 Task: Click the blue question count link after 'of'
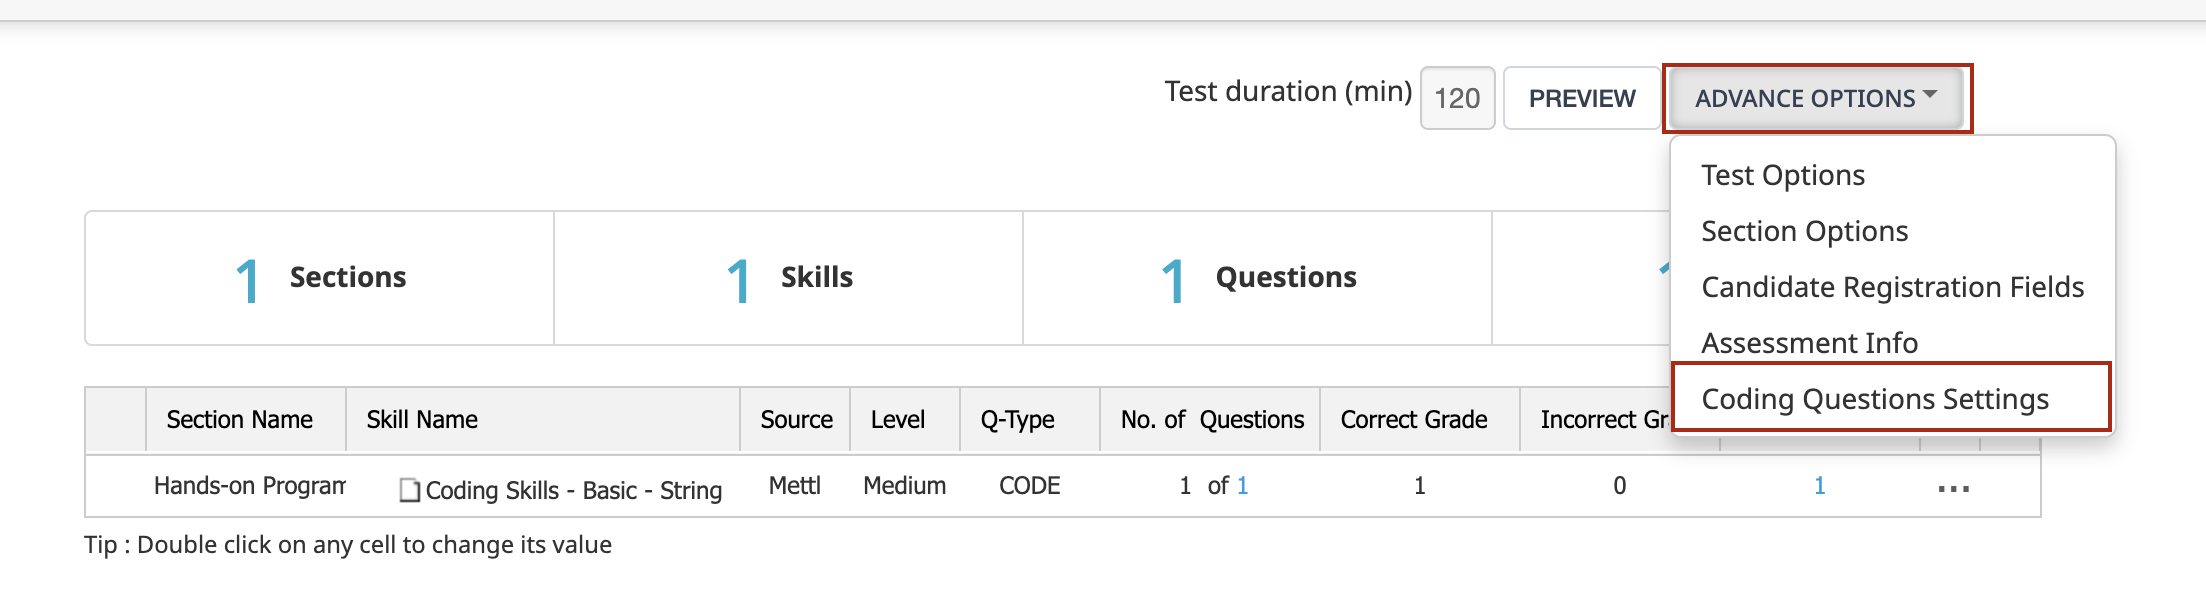click(x=1242, y=486)
